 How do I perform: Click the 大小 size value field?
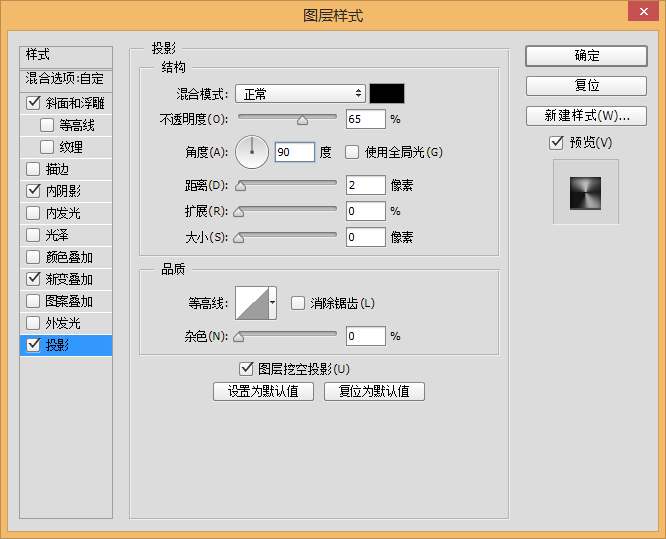366,237
